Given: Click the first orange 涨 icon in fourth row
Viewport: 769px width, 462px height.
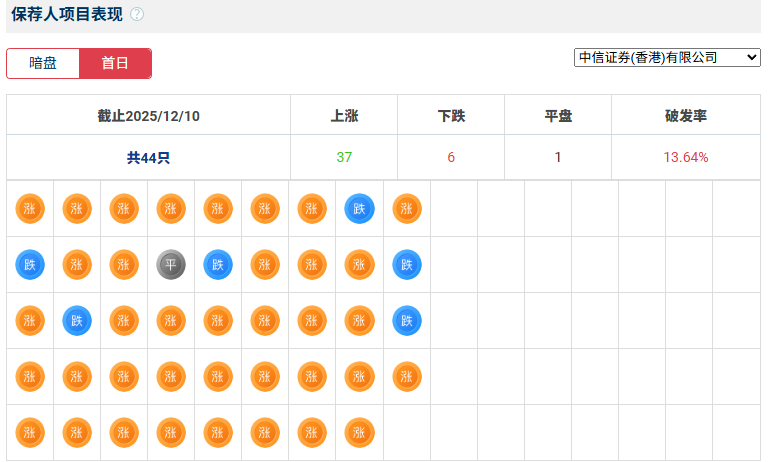Looking at the screenshot, I should click(30, 377).
